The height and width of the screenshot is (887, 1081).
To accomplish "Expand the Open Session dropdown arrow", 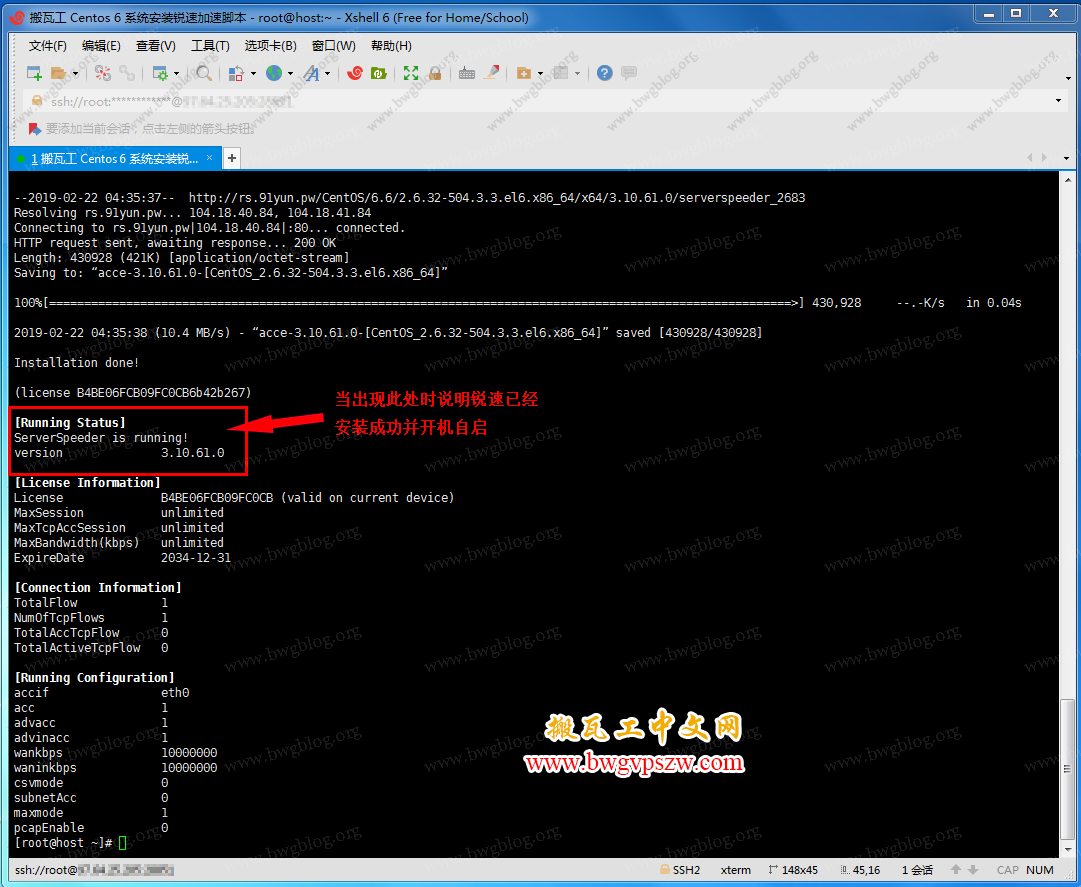I will (x=75, y=74).
